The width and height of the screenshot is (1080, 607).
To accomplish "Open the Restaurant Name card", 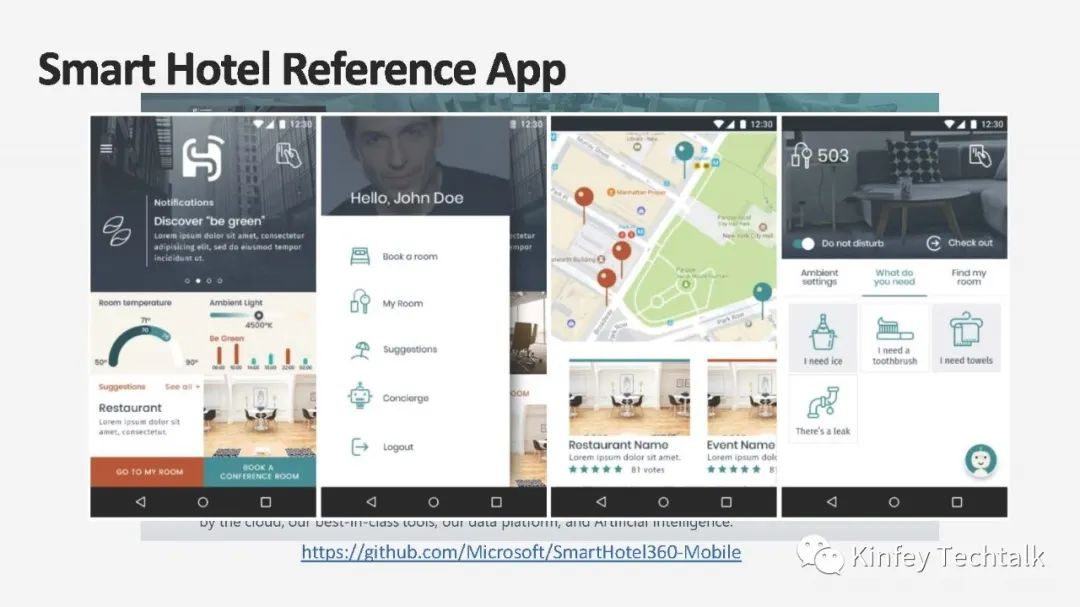I will [629, 417].
